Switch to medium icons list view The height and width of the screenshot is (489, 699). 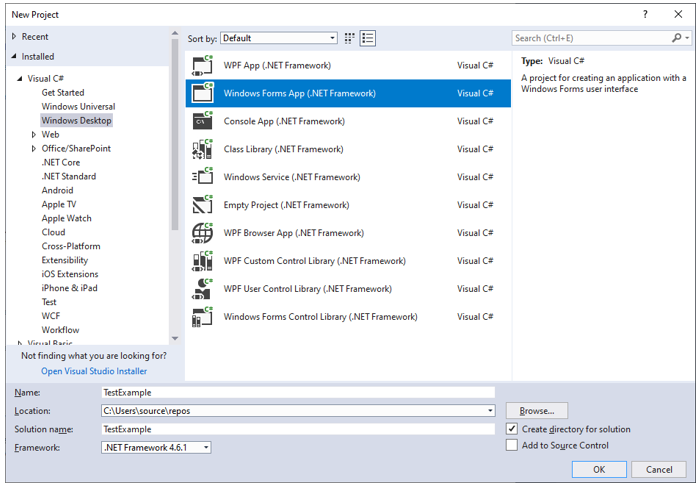(x=368, y=38)
